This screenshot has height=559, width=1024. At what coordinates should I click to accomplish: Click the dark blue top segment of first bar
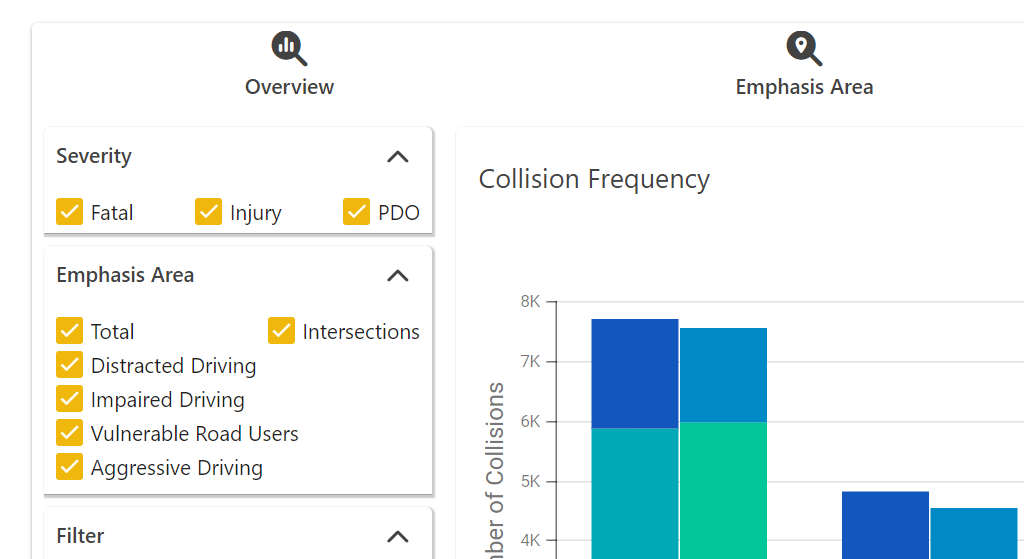coord(635,373)
